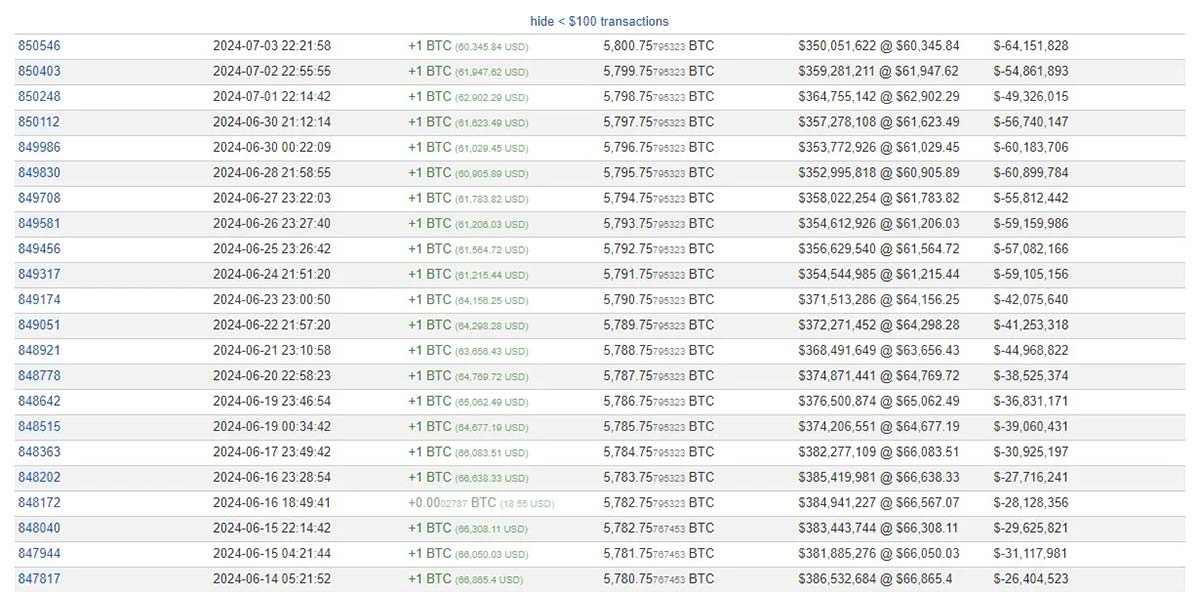Open block 849051 link
This screenshot has height=592, width=1200.
pos(39,325)
